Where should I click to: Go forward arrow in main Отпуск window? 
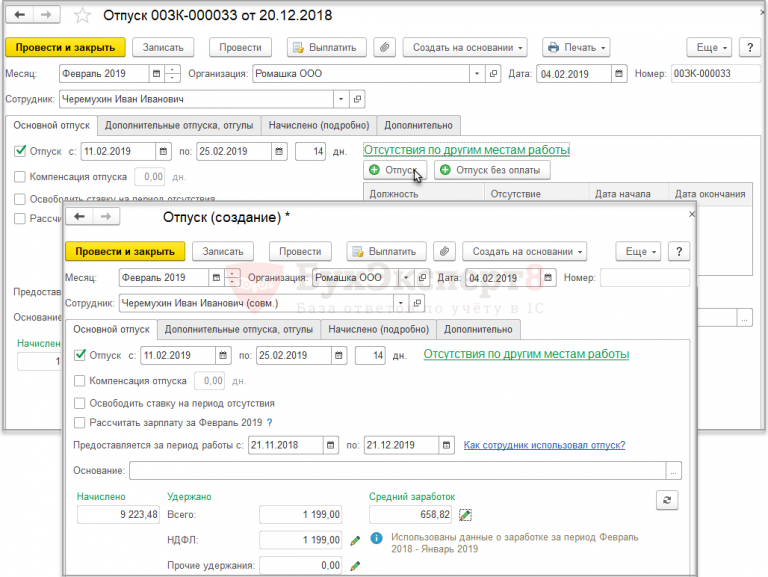(x=46, y=15)
